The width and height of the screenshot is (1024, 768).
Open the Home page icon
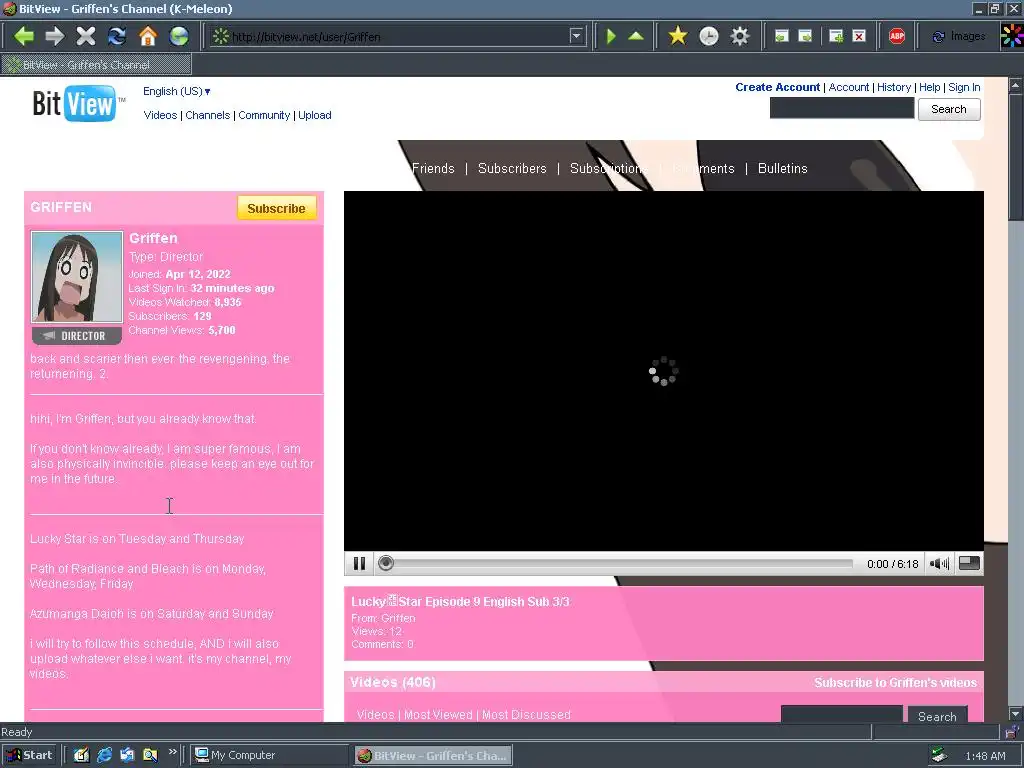pos(148,36)
